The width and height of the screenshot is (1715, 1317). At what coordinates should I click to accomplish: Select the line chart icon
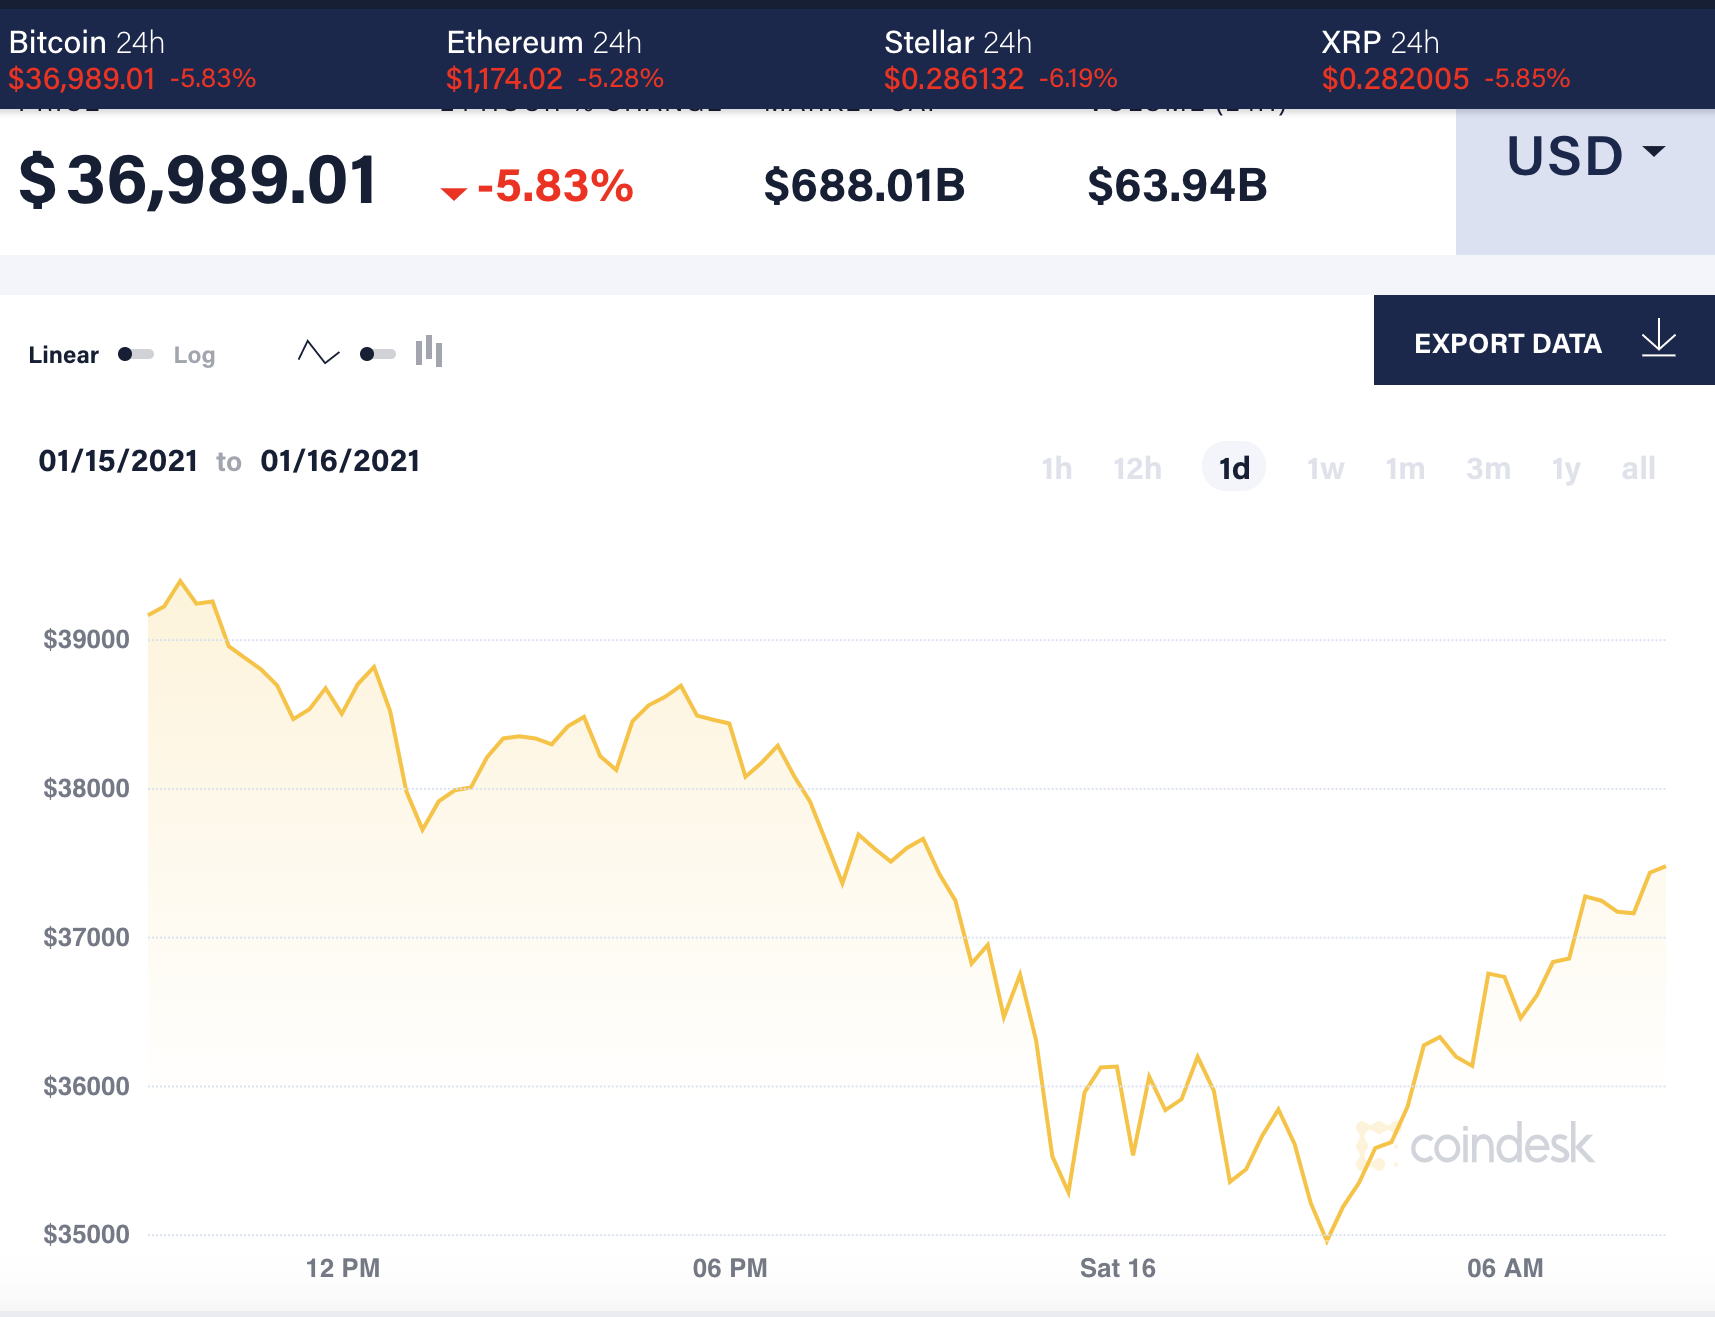[318, 352]
